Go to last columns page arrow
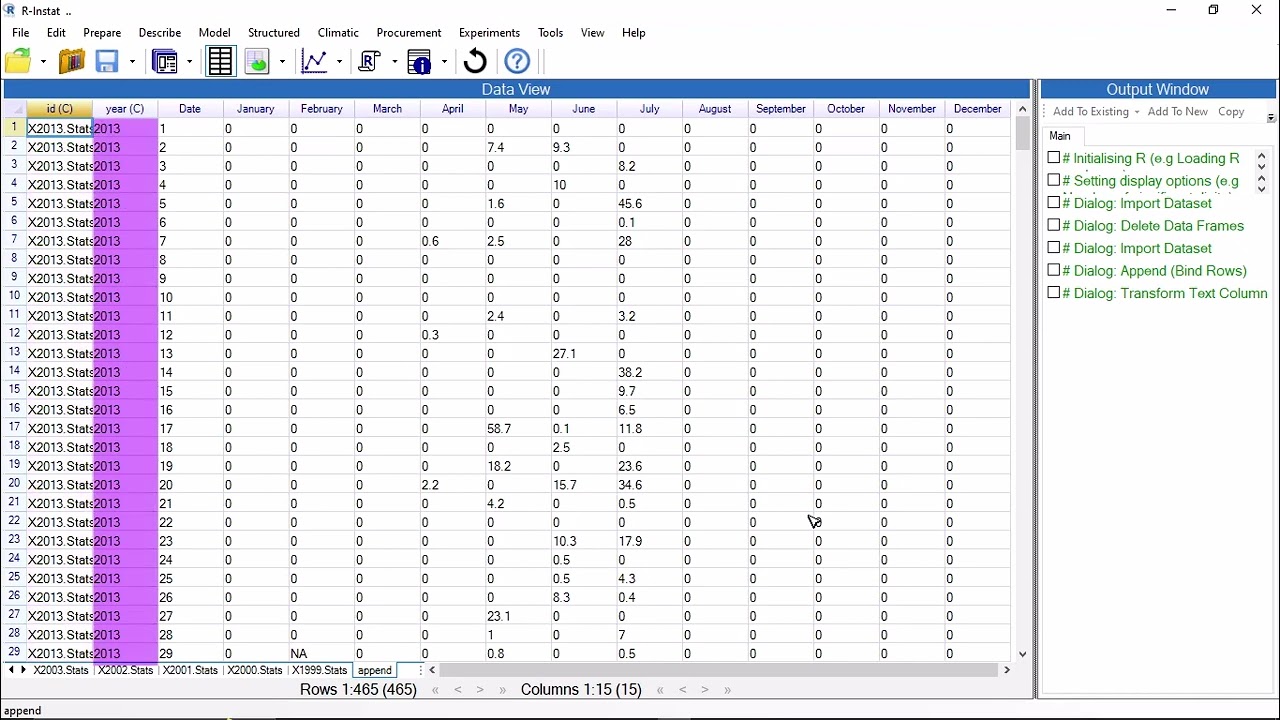The image size is (1280, 720). click(727, 690)
